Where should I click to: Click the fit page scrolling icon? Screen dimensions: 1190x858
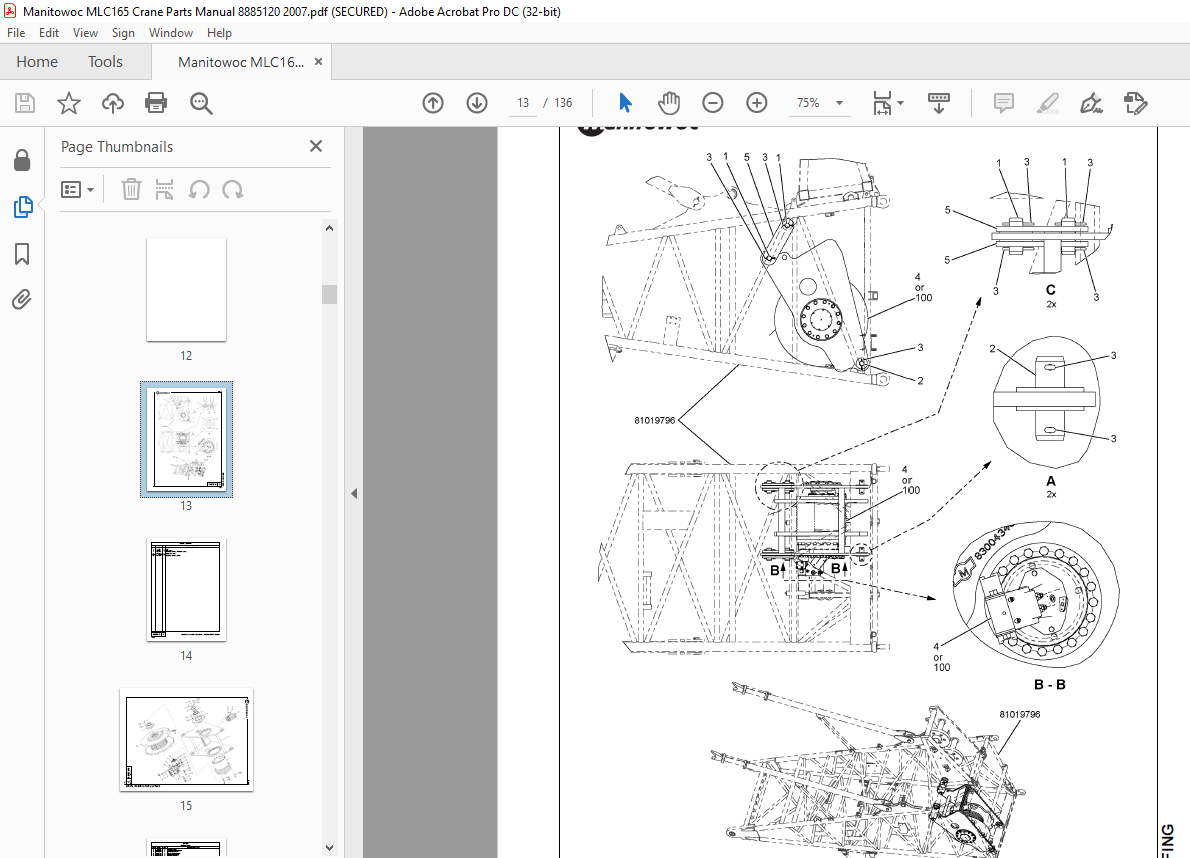coord(882,103)
